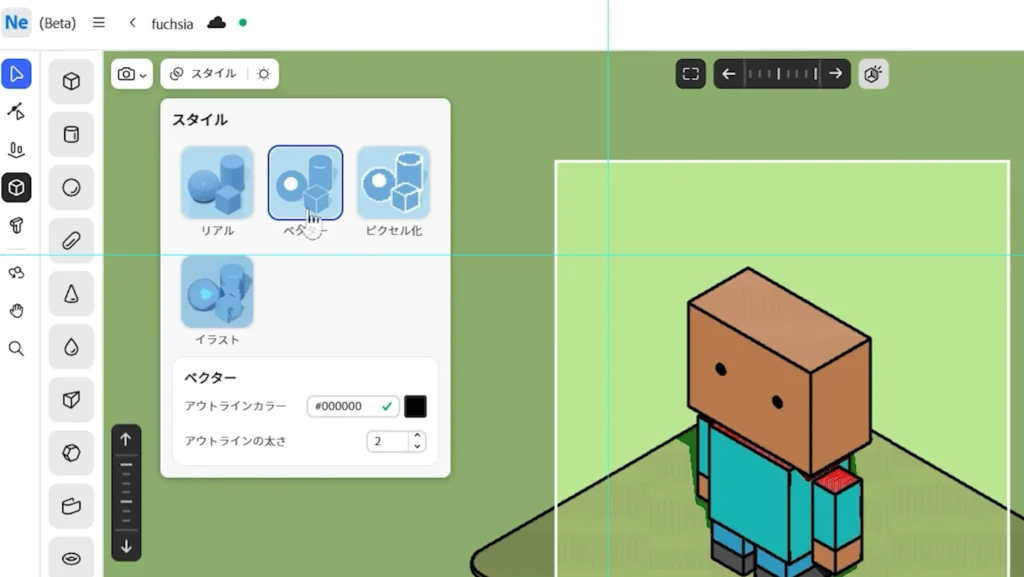Open the 3D view cube settings
1024x577 pixels.
coord(873,74)
